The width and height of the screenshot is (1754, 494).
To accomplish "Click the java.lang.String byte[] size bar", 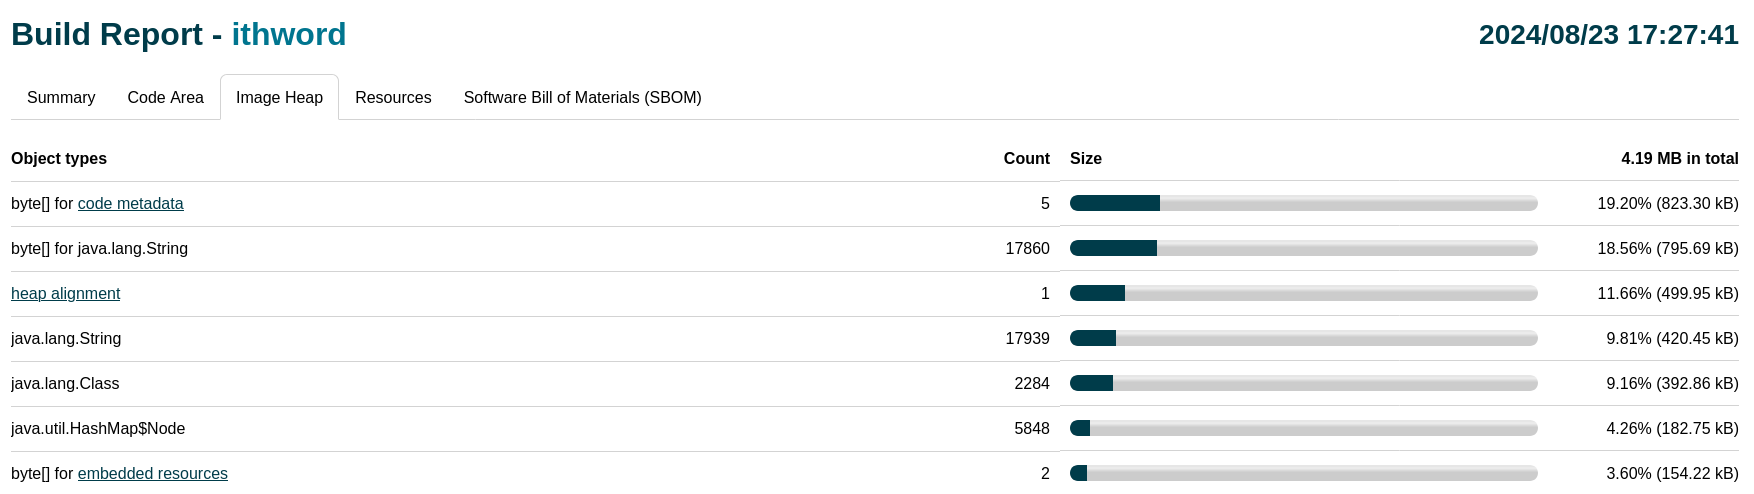I will 1303,249.
